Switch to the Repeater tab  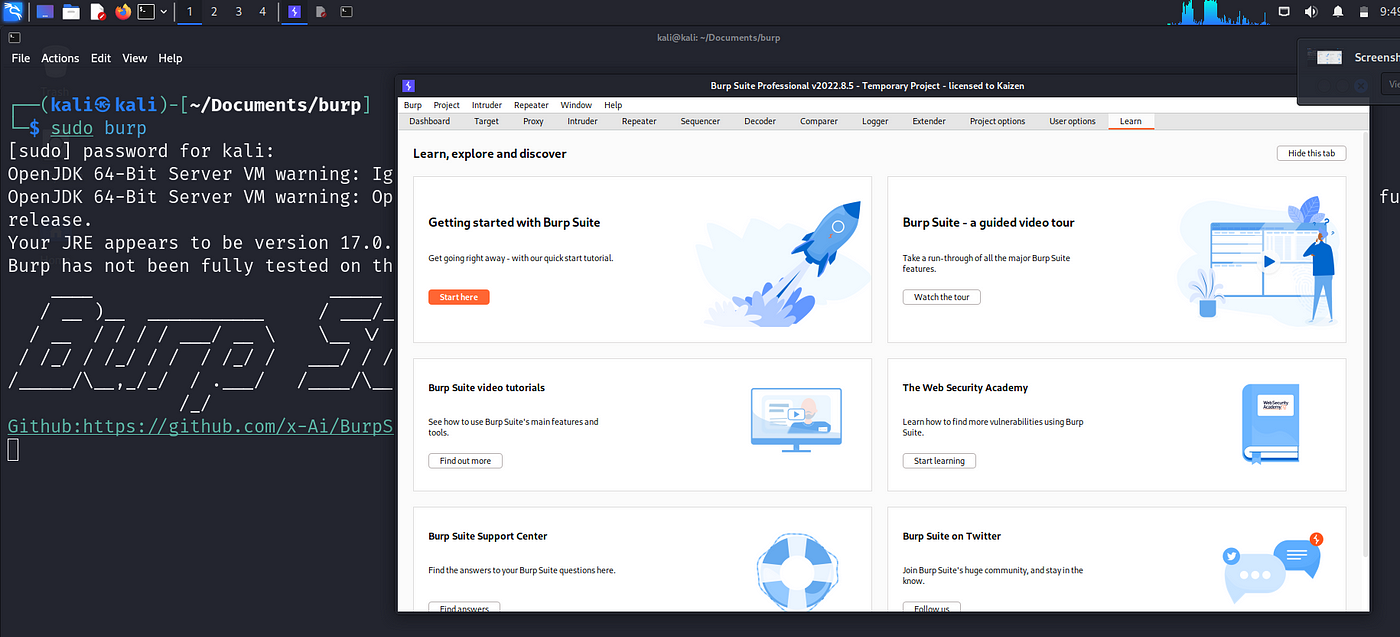coord(639,121)
